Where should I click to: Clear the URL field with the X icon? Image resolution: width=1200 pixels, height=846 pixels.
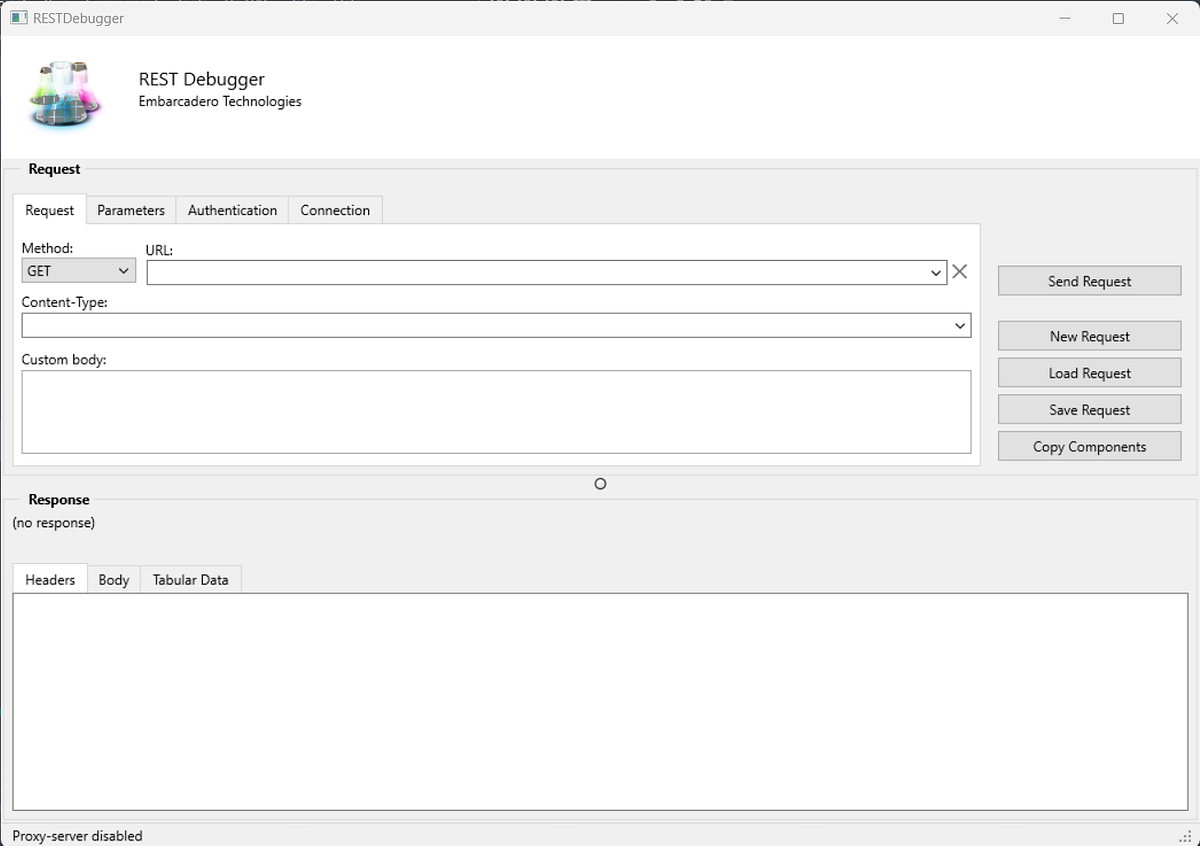click(x=959, y=270)
